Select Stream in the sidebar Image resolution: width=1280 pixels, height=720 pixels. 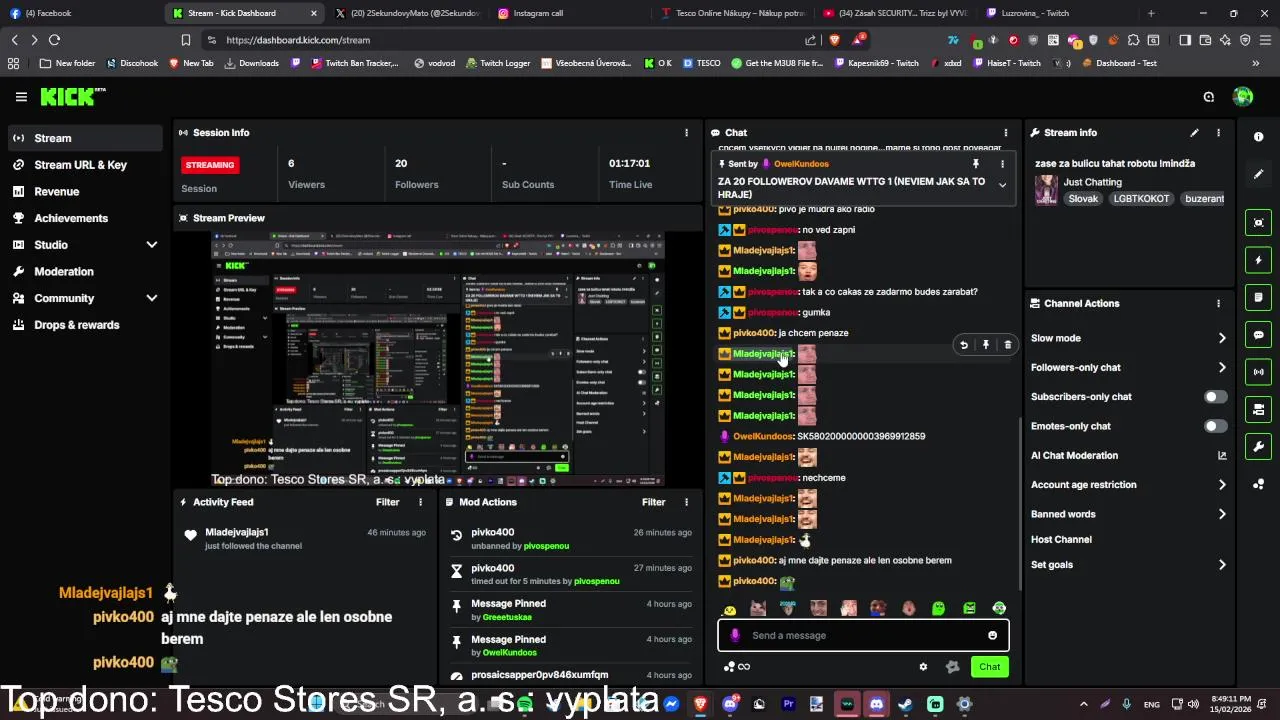(84, 138)
